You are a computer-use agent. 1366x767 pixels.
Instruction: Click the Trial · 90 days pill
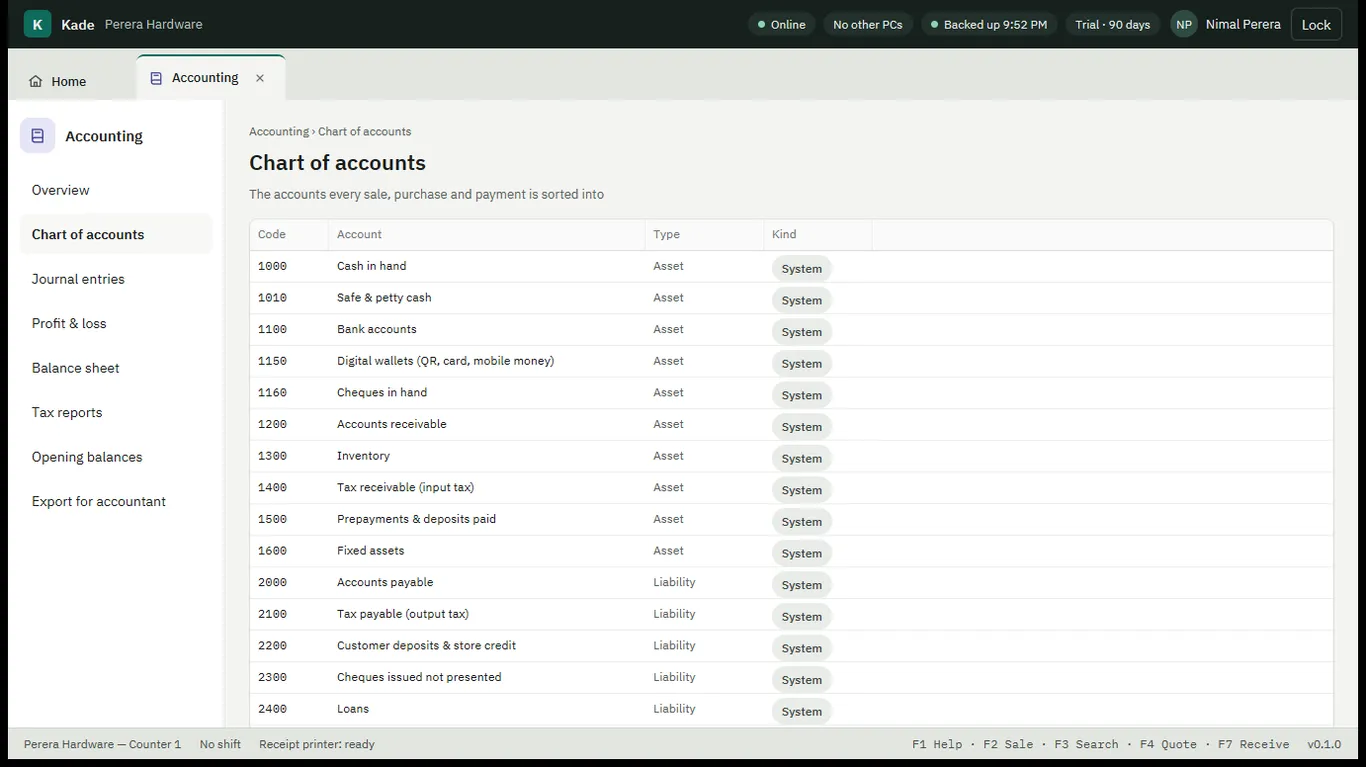(1112, 24)
